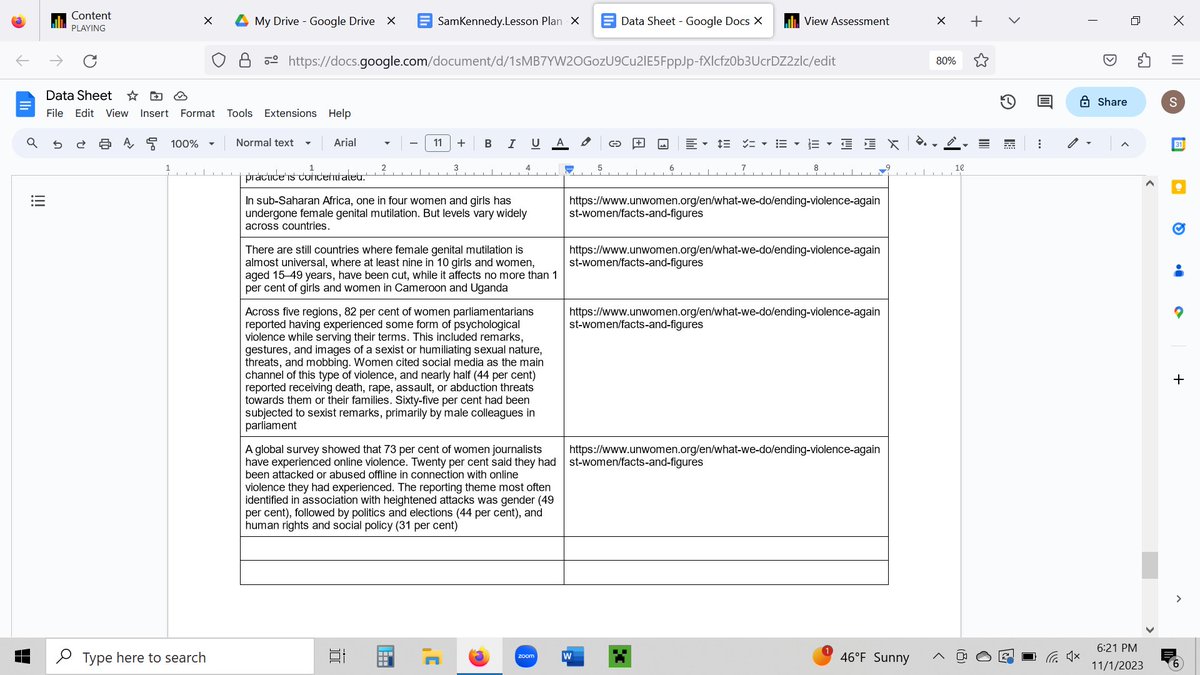
Task: Open the Extensions menu
Action: pyautogui.click(x=290, y=113)
